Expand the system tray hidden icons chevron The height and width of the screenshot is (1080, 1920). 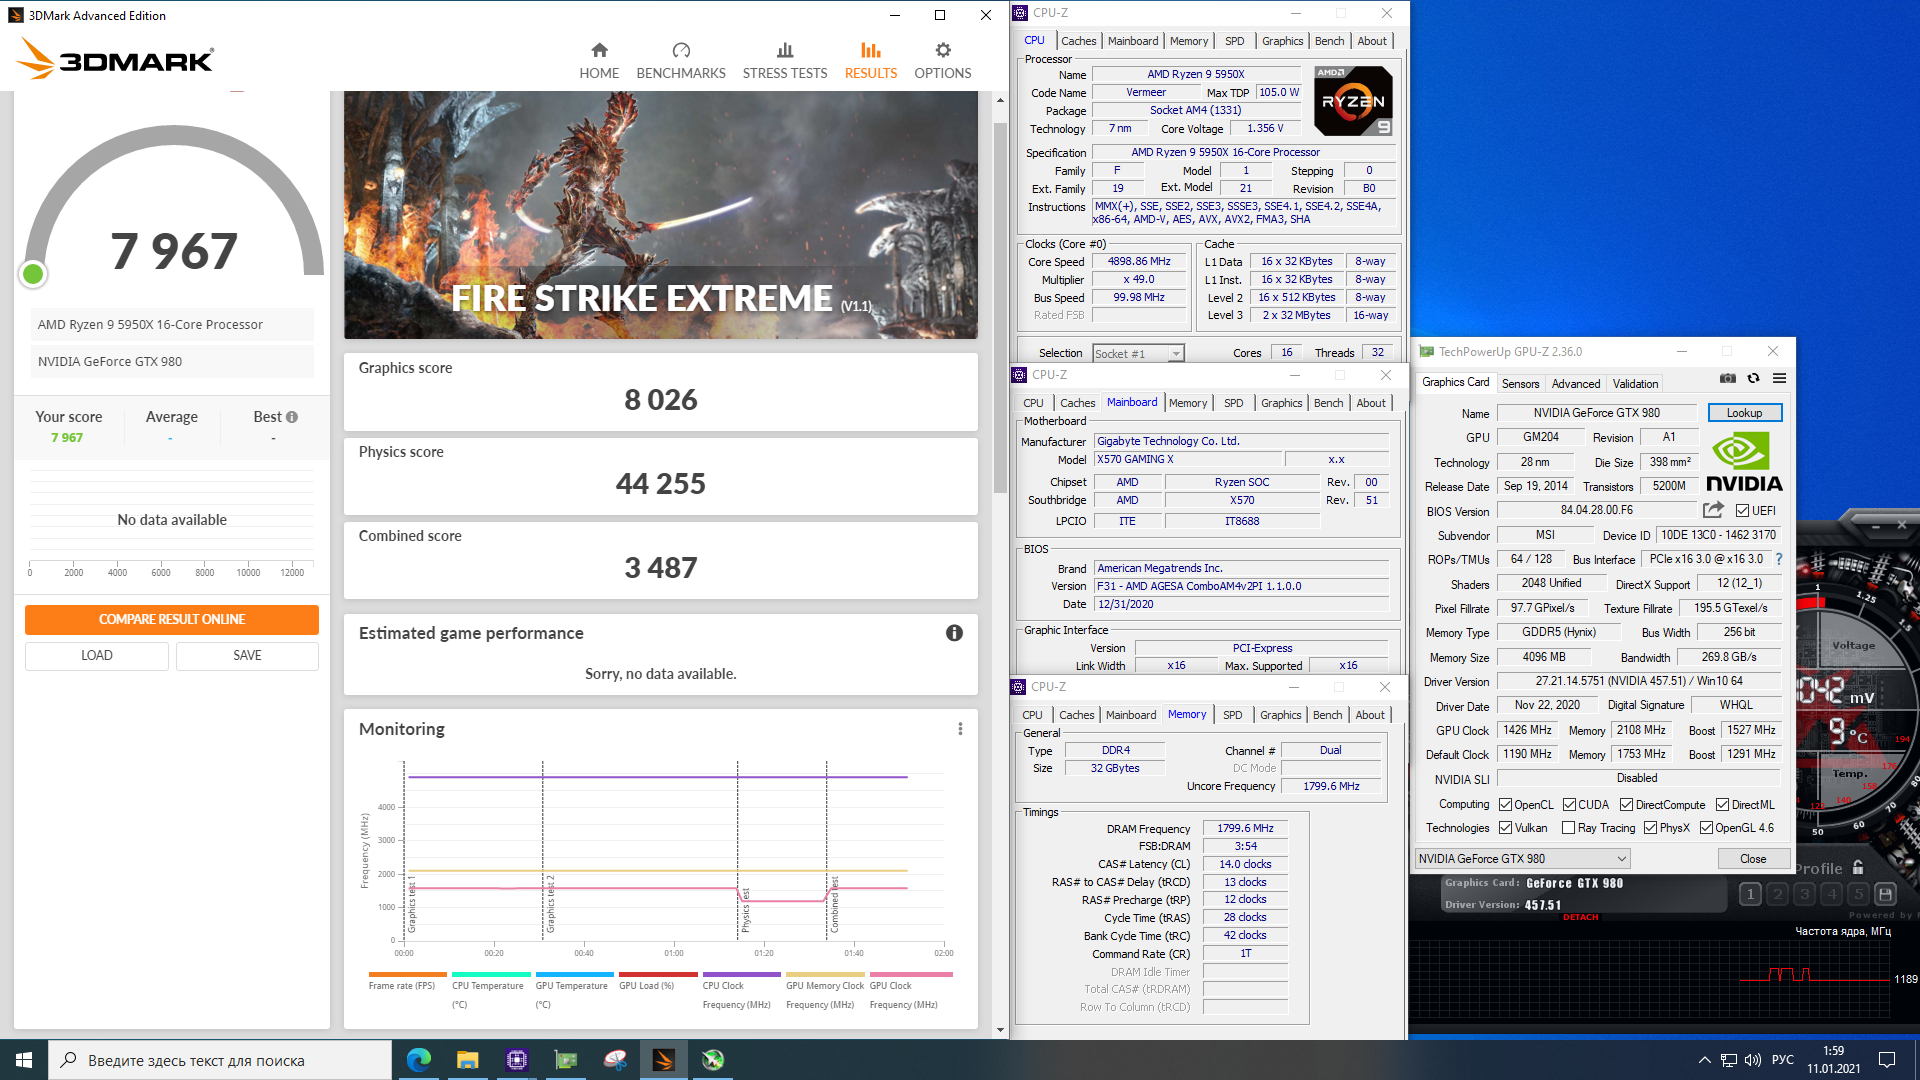click(x=1704, y=1060)
